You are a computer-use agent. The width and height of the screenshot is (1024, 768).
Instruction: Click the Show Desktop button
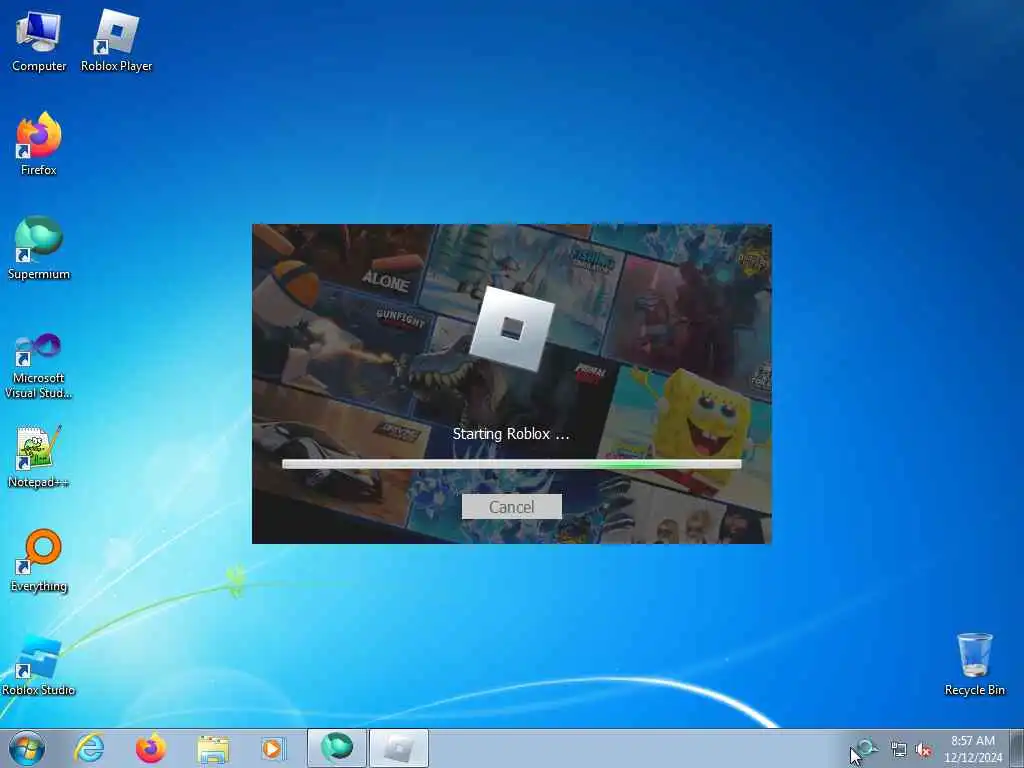(x=1017, y=748)
